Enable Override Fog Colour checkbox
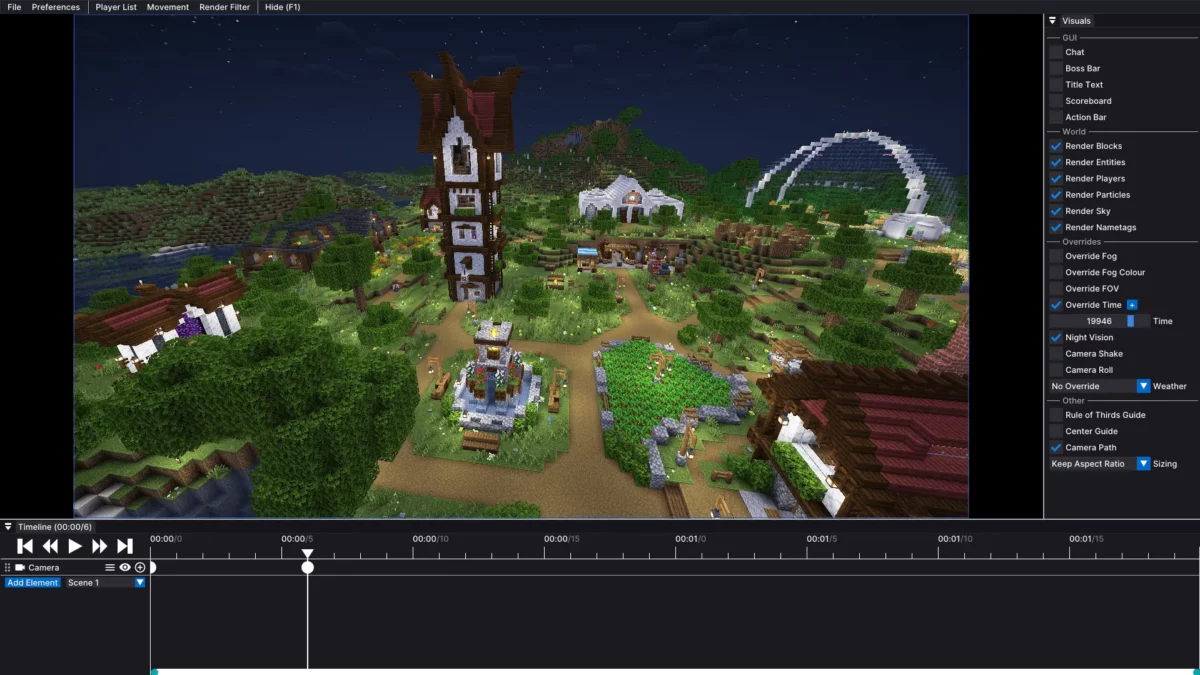Image resolution: width=1200 pixels, height=675 pixels. point(1056,272)
